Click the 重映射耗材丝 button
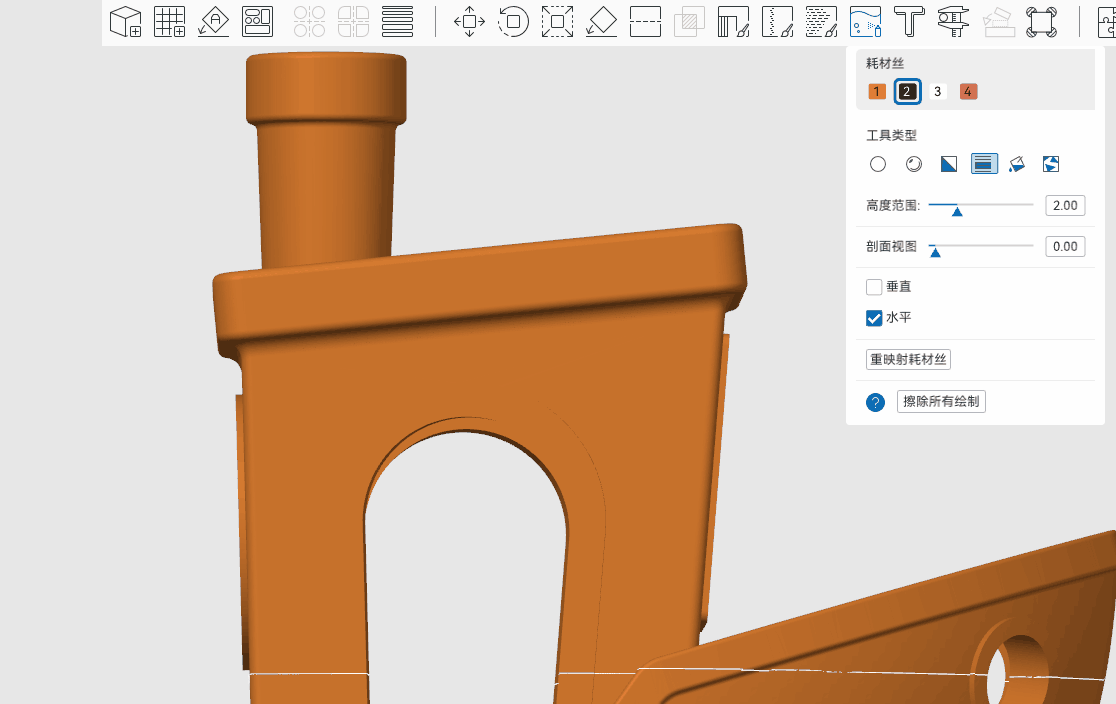Image resolution: width=1116 pixels, height=704 pixels. 908,359
